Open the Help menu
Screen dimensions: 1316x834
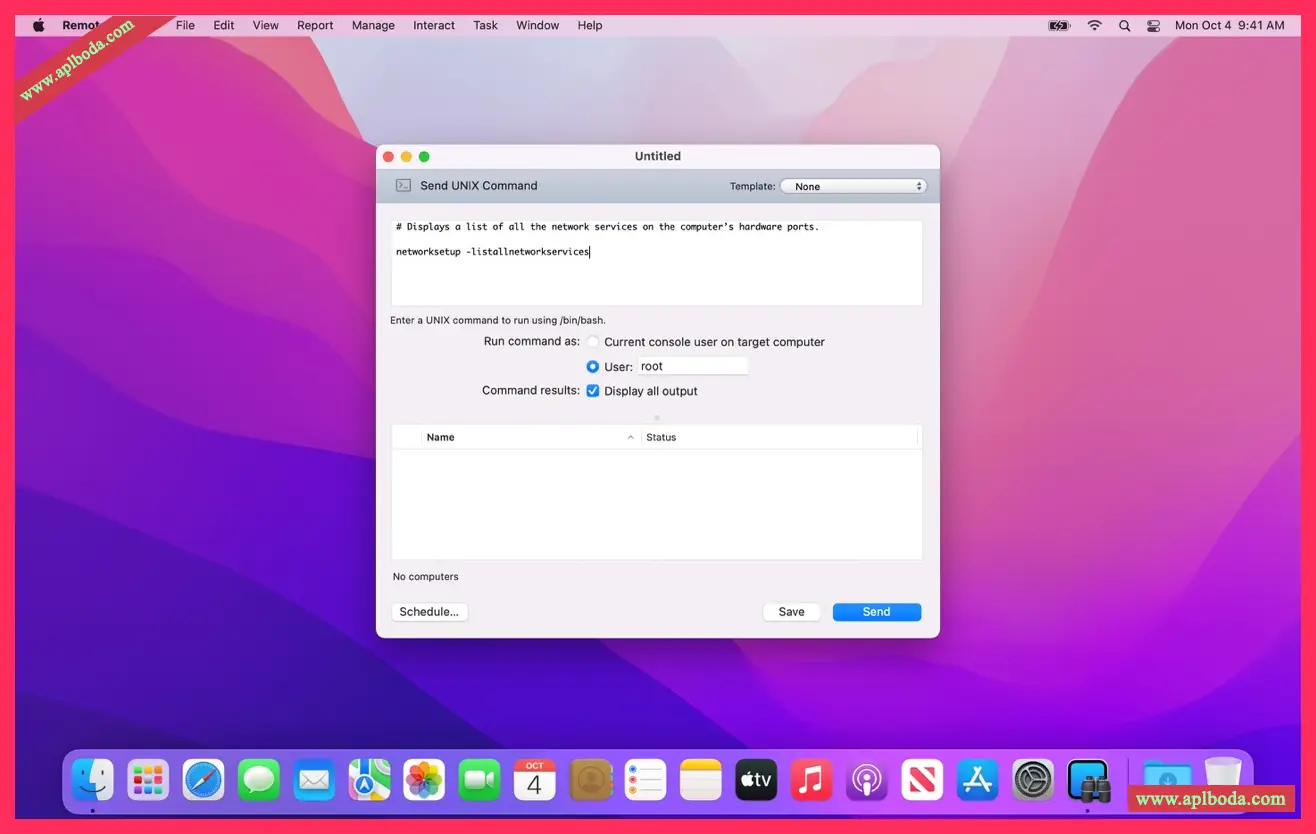(590, 25)
